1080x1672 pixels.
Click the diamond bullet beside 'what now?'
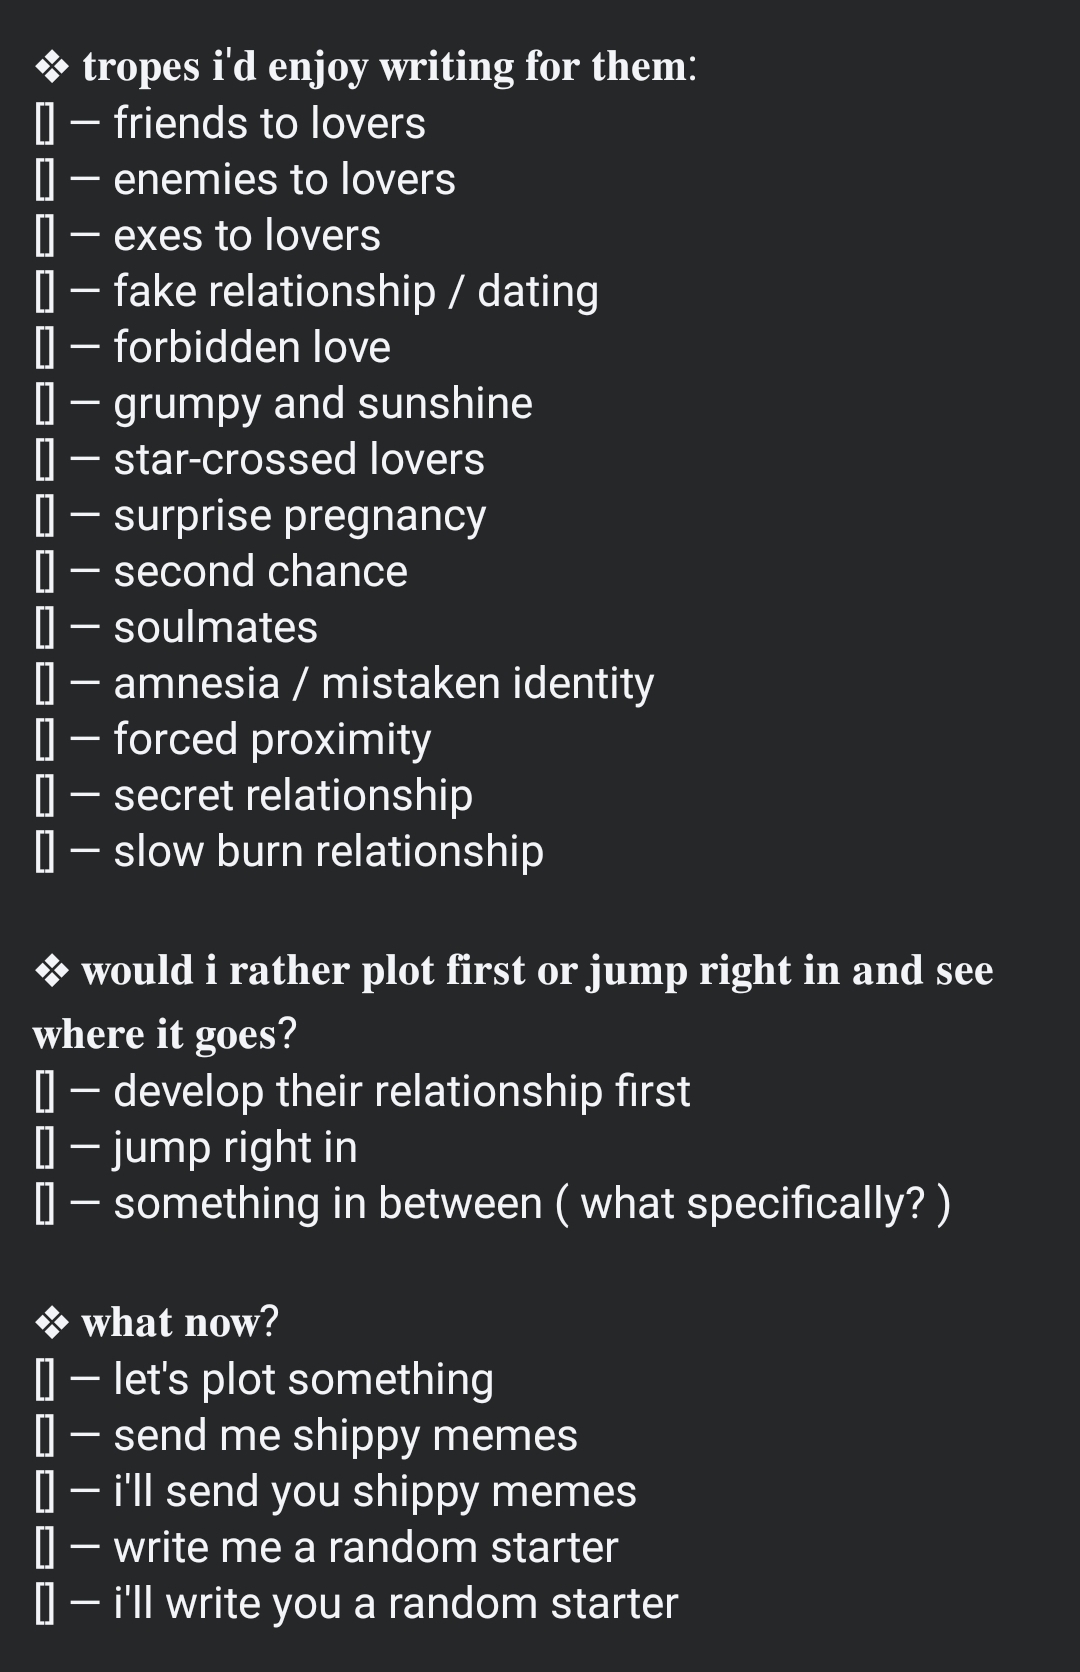pyautogui.click(x=51, y=1324)
